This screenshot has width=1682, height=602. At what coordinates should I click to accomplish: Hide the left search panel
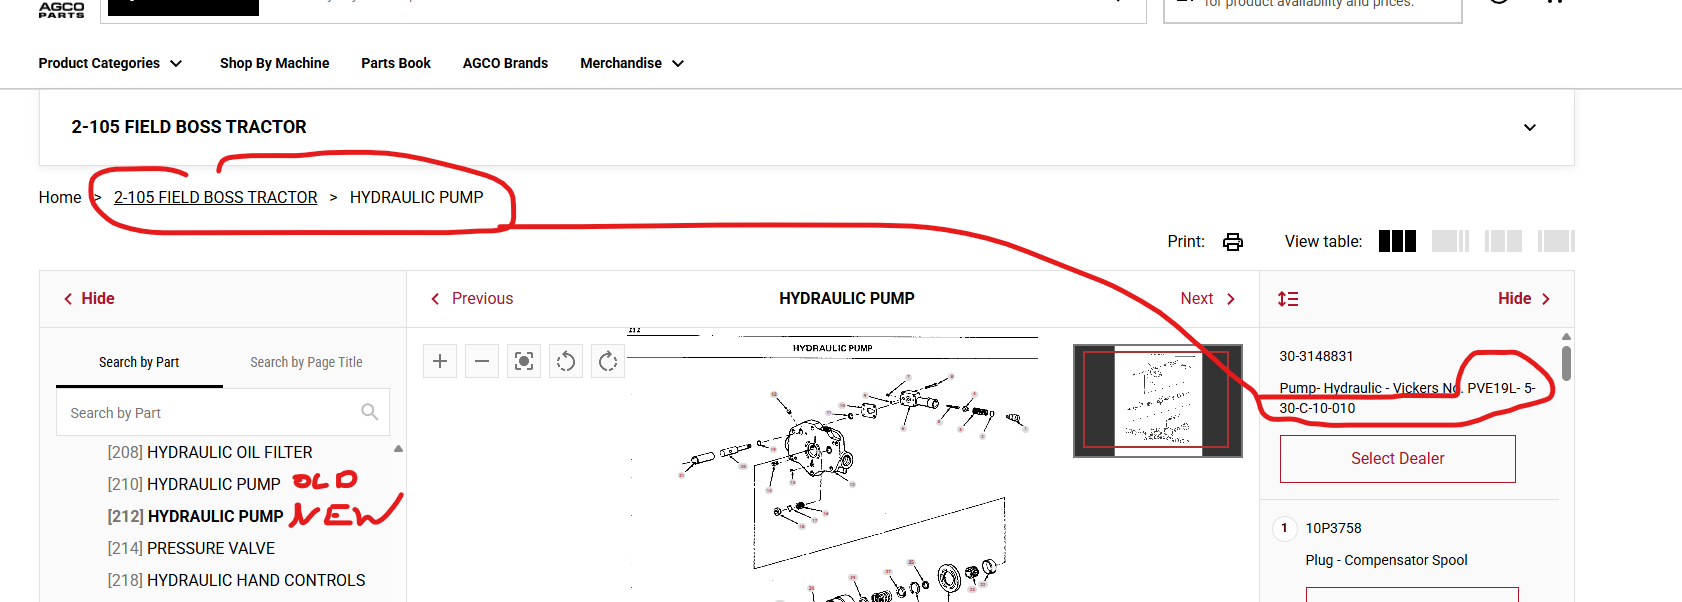[x=89, y=298]
